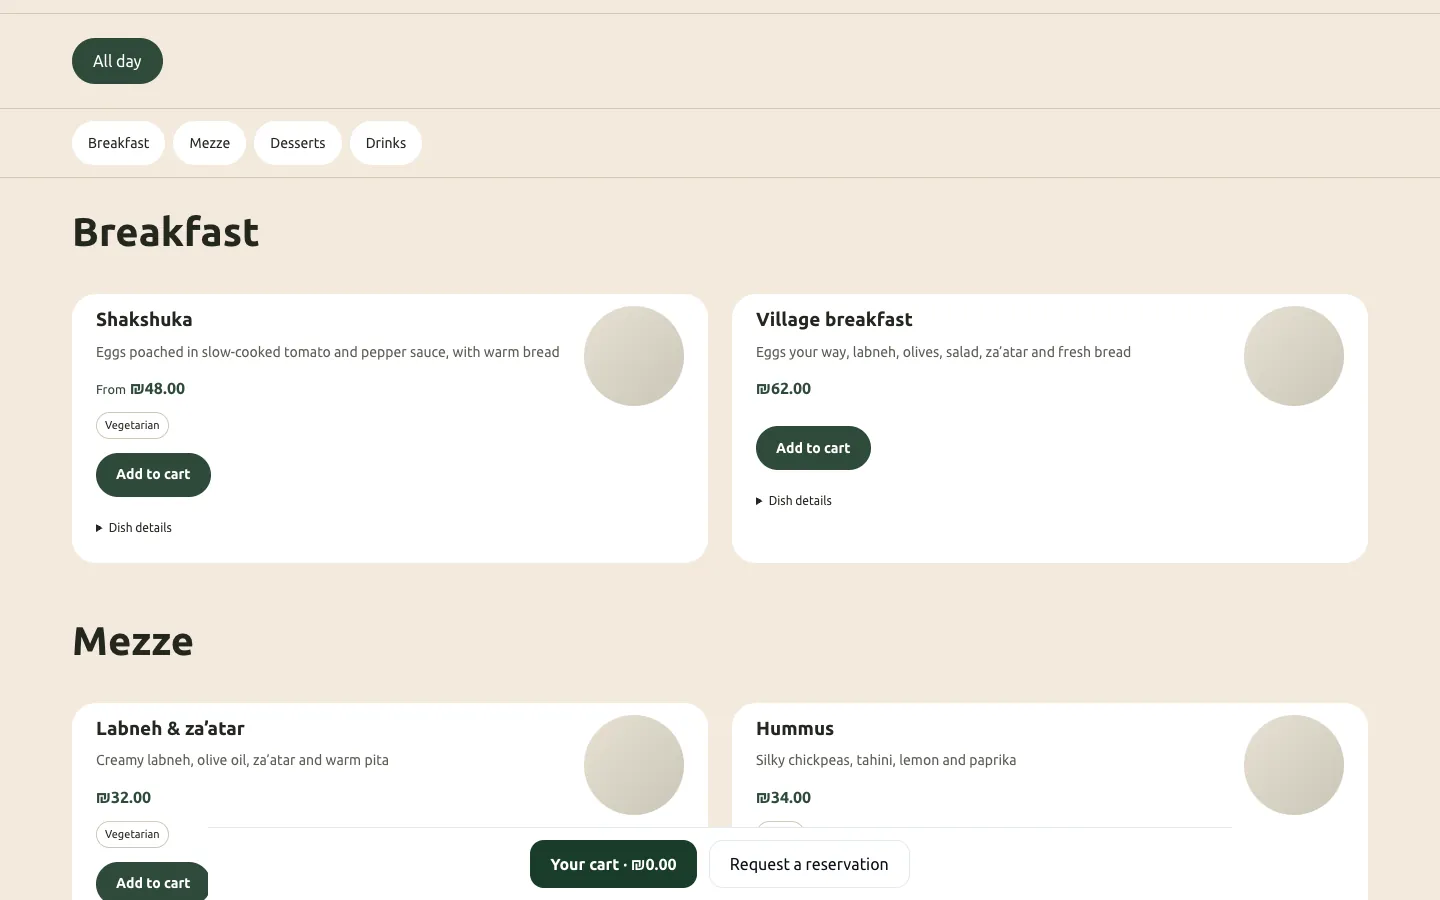Click the Hummus dish image
Image resolution: width=1440 pixels, height=900 pixels.
1294,765
